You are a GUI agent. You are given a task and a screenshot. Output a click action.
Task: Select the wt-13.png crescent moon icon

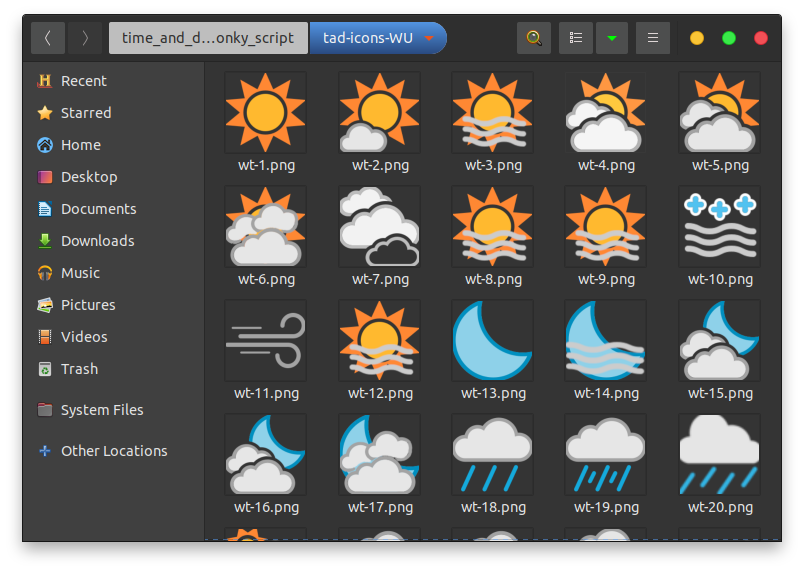pyautogui.click(x=493, y=341)
